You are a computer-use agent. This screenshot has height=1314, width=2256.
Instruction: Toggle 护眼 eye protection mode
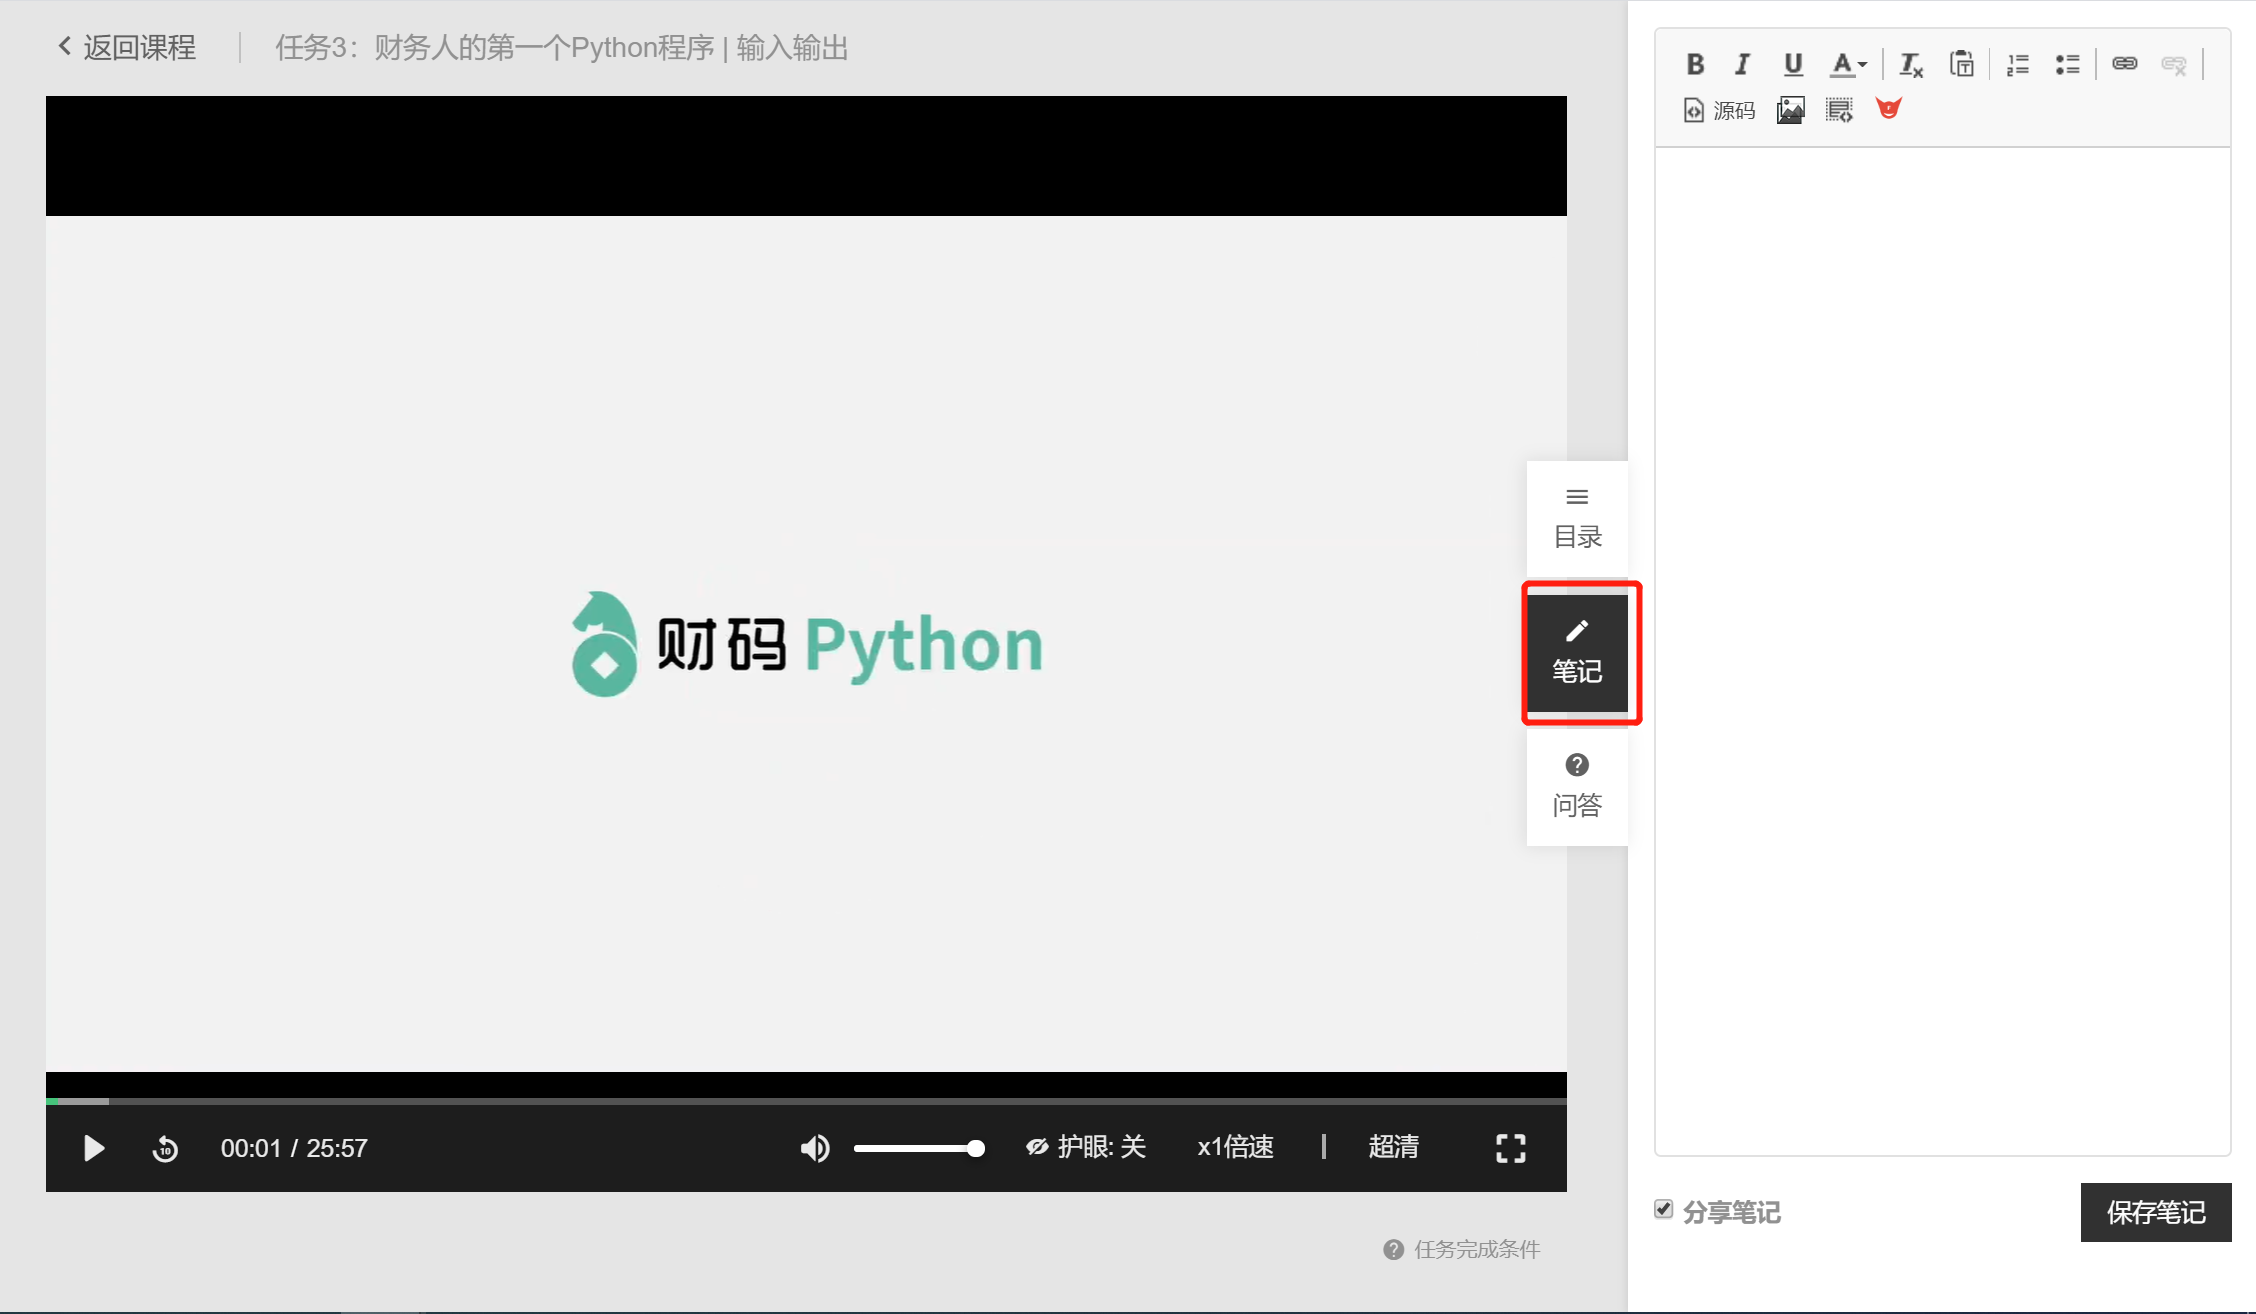click(1086, 1147)
